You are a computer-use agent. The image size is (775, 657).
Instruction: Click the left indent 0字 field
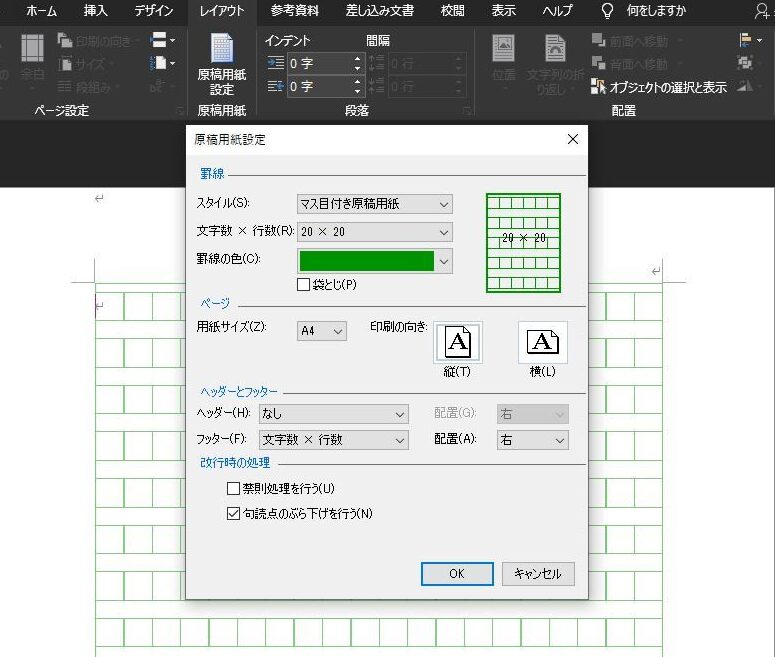coord(320,63)
